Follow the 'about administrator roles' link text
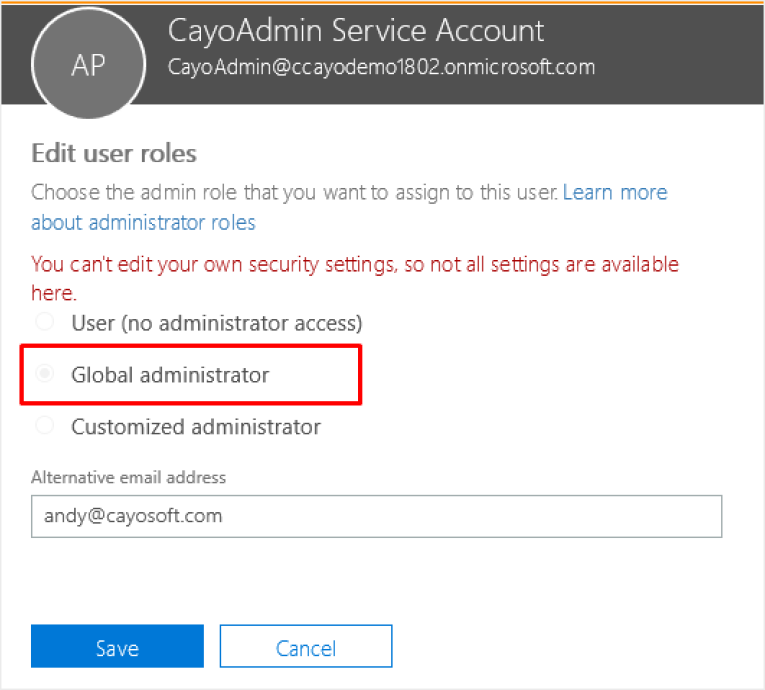765x690 pixels. [143, 223]
